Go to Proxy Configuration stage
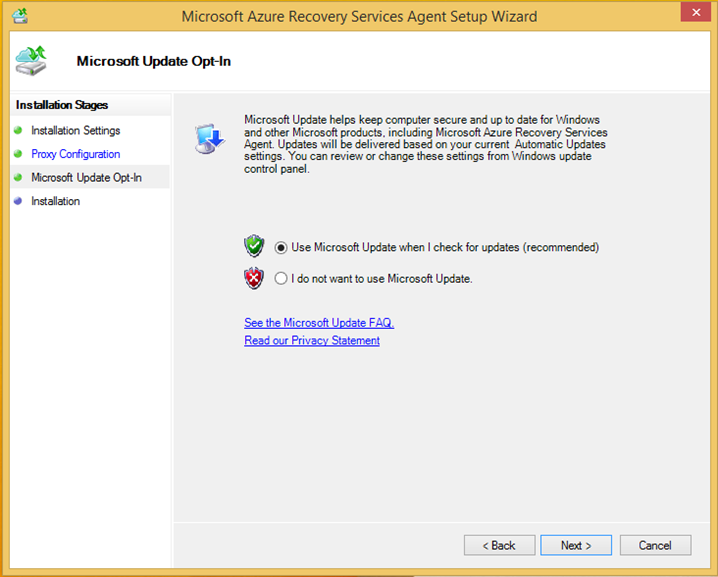This screenshot has height=577, width=718. click(76, 154)
